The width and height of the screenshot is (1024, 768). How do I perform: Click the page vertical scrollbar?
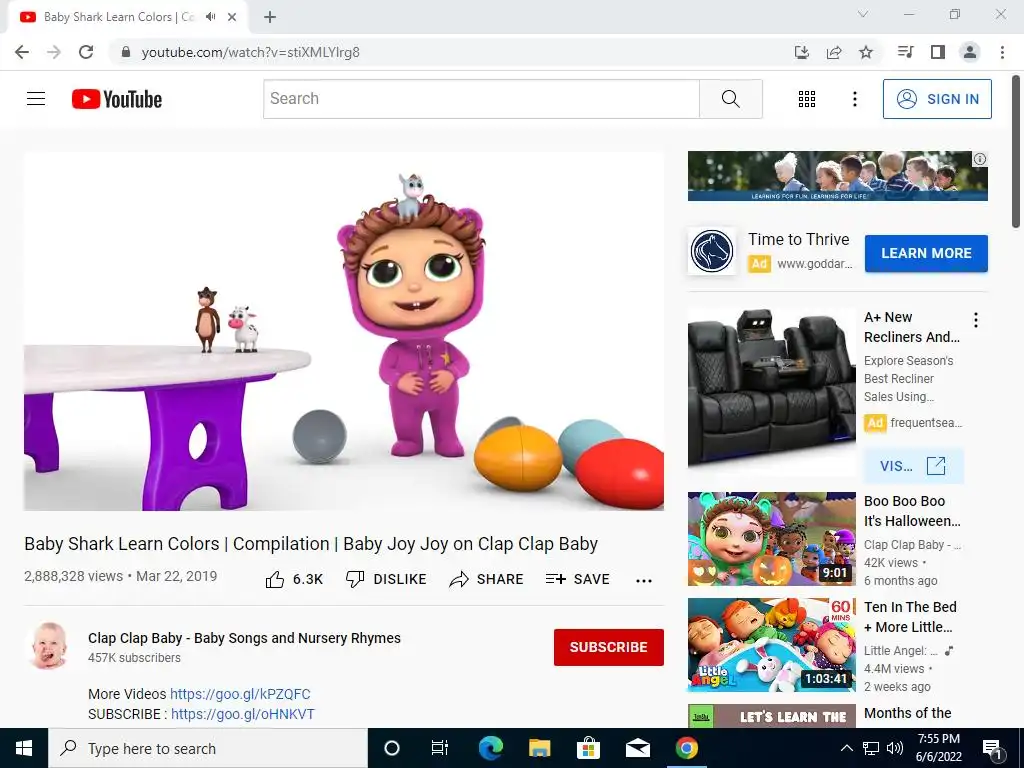point(1016,152)
